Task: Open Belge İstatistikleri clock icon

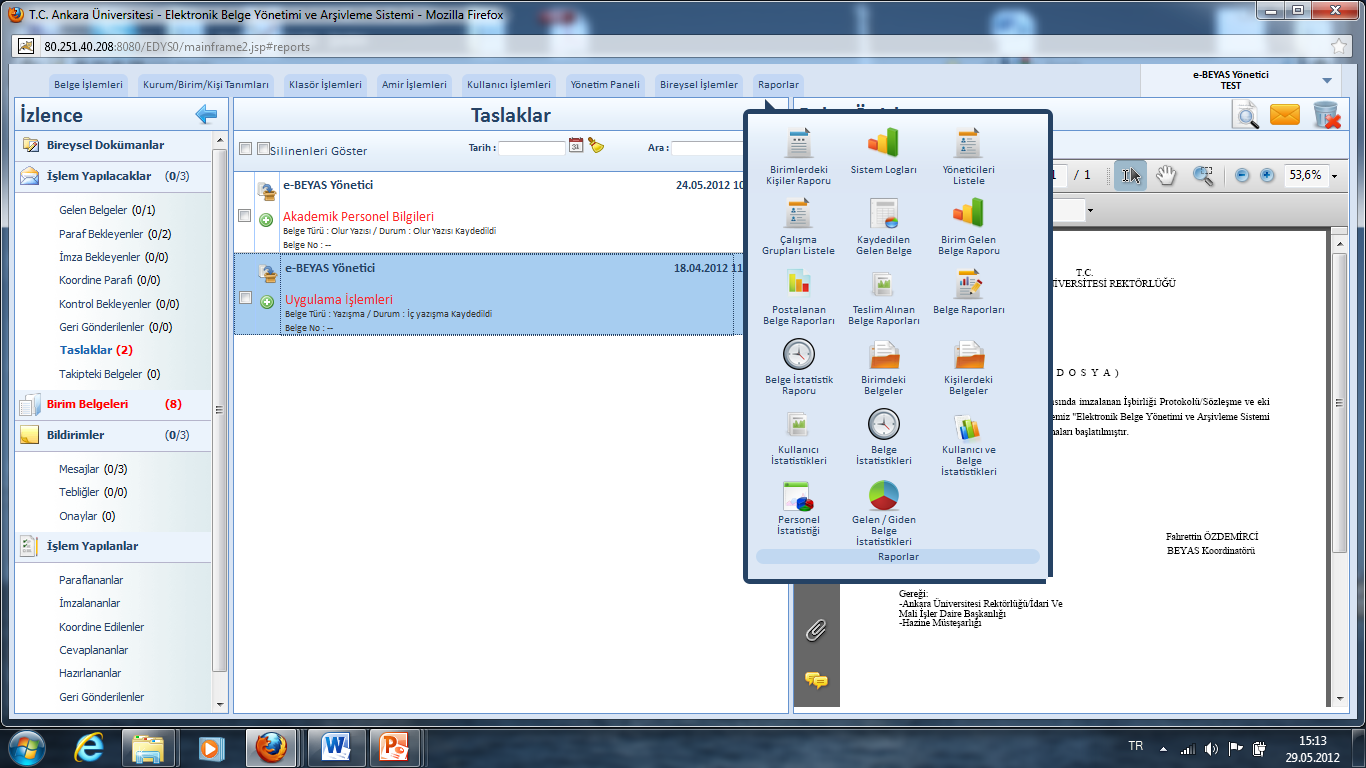Action: point(883,424)
